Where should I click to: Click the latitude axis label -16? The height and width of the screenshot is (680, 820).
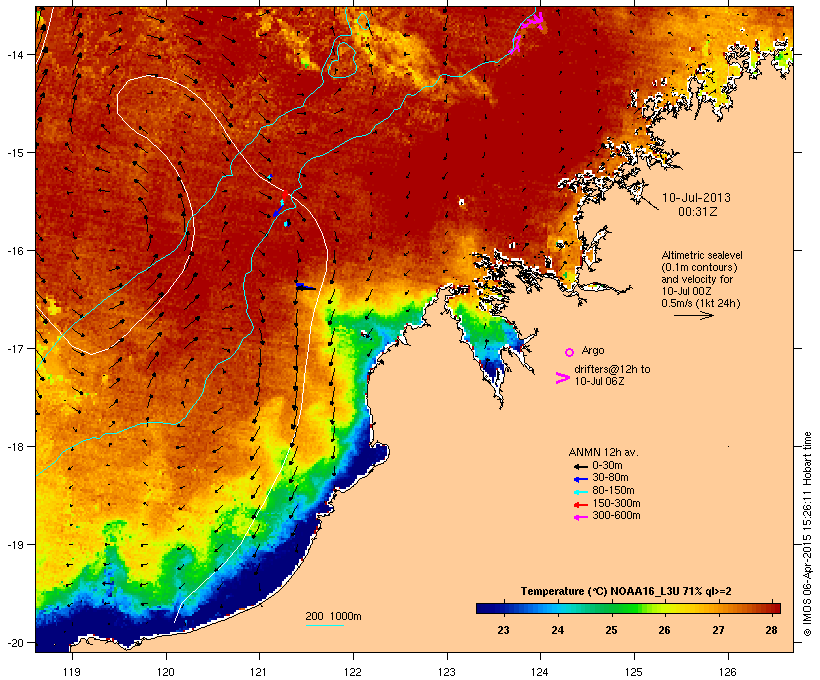(x=15, y=251)
